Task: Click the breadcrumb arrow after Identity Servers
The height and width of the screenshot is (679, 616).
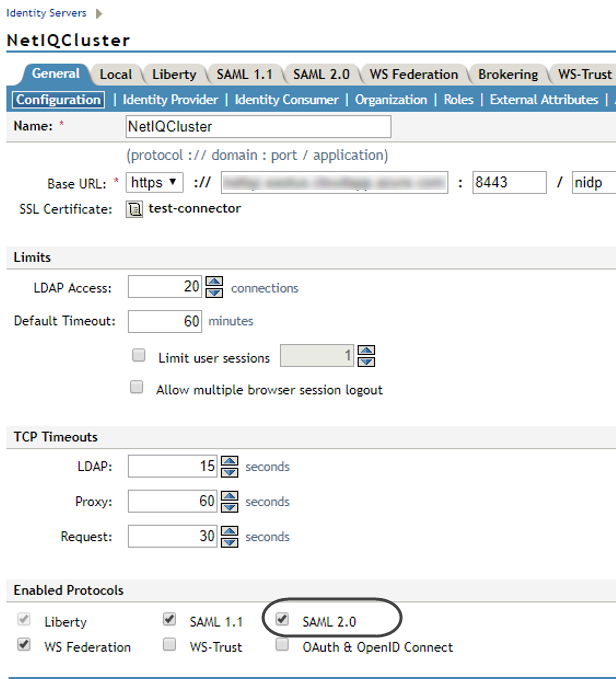Action: (x=99, y=14)
